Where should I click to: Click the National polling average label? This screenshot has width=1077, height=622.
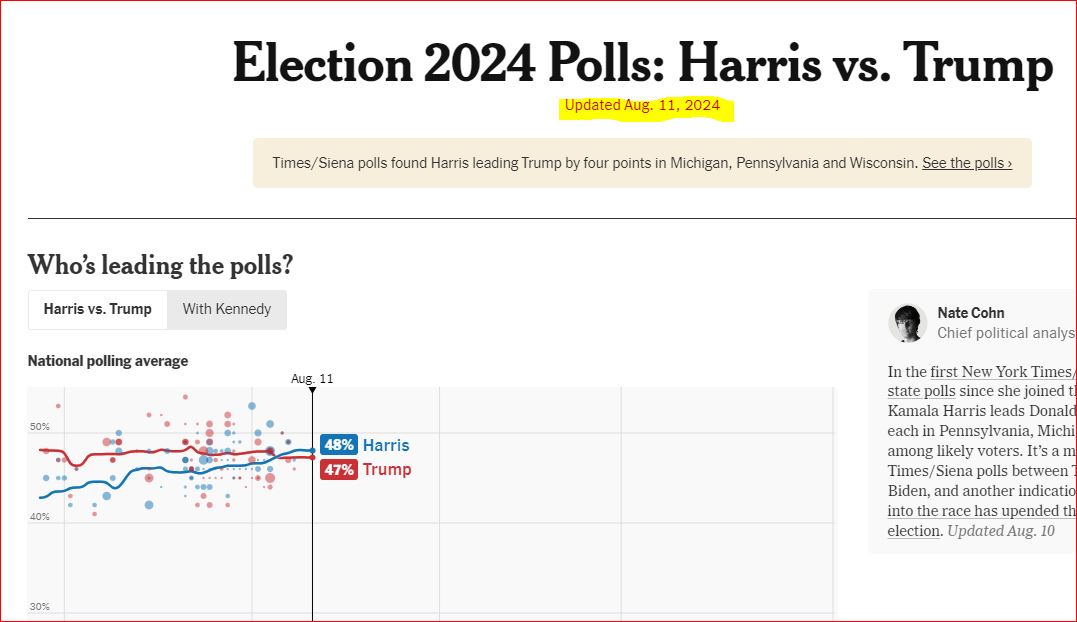108,361
